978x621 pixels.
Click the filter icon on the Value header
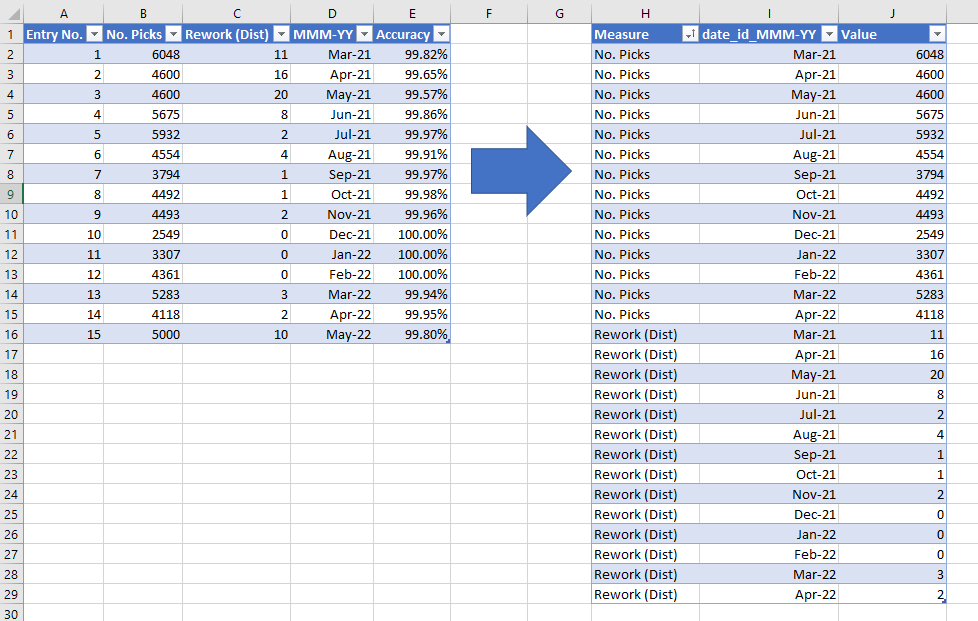point(936,33)
